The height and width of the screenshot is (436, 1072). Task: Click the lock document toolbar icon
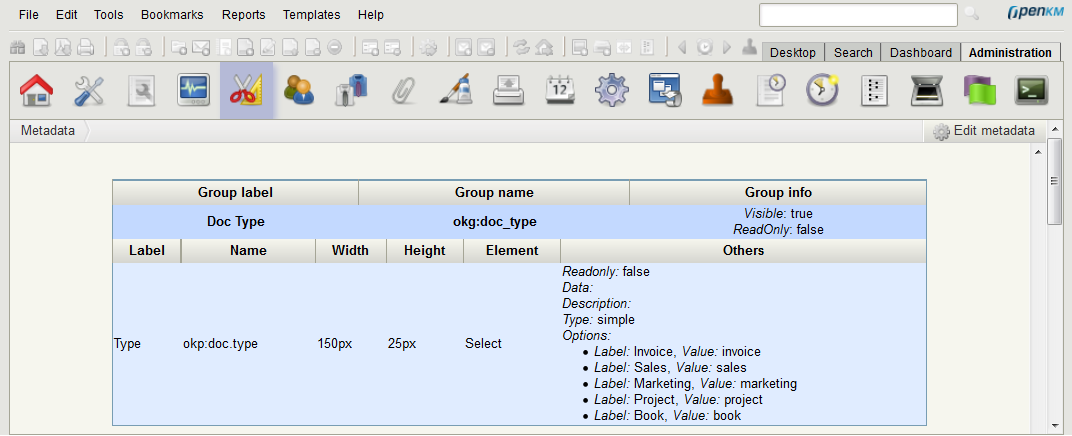click(x=122, y=47)
